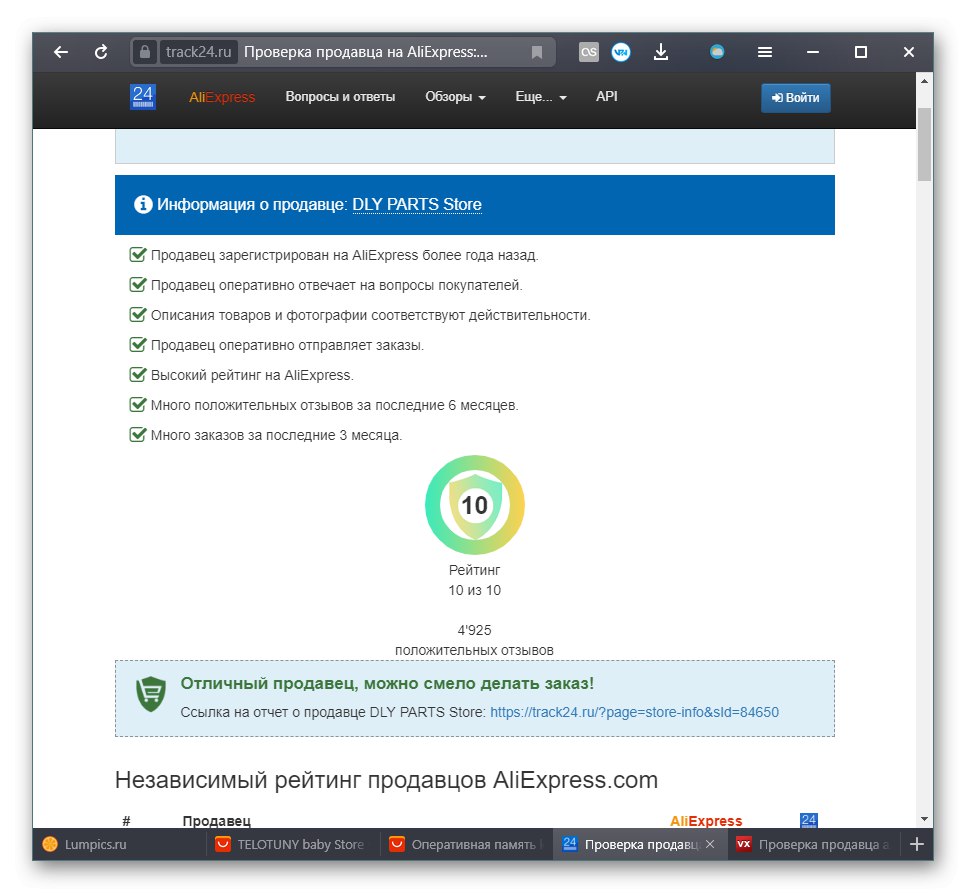The height and width of the screenshot is (893, 966).
Task: Open the OS extension icon in toolbar
Action: pos(589,52)
